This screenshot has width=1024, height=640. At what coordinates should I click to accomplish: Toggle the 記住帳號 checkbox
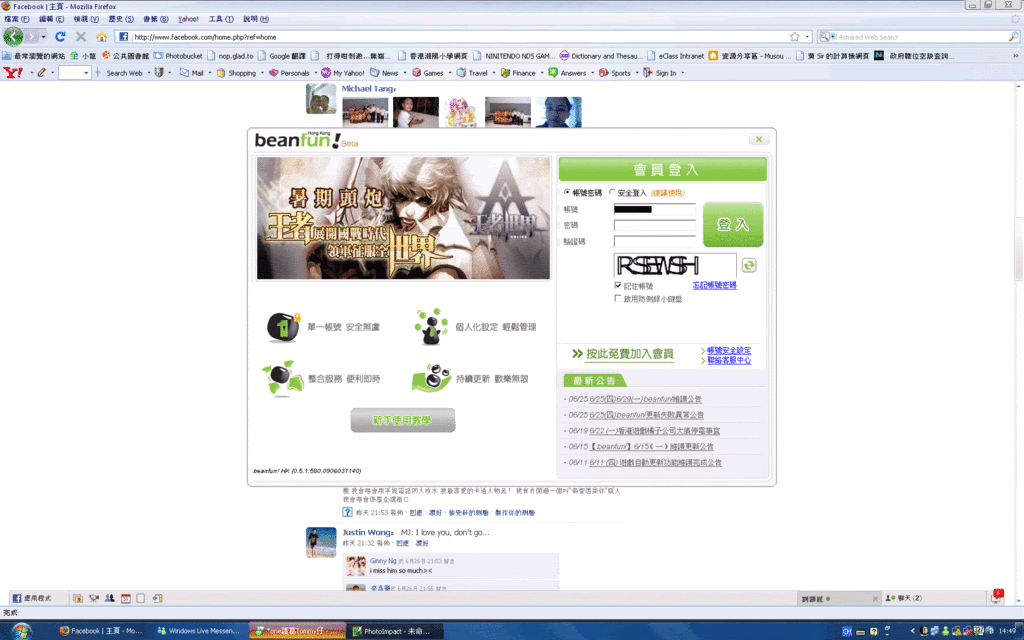tap(618, 285)
